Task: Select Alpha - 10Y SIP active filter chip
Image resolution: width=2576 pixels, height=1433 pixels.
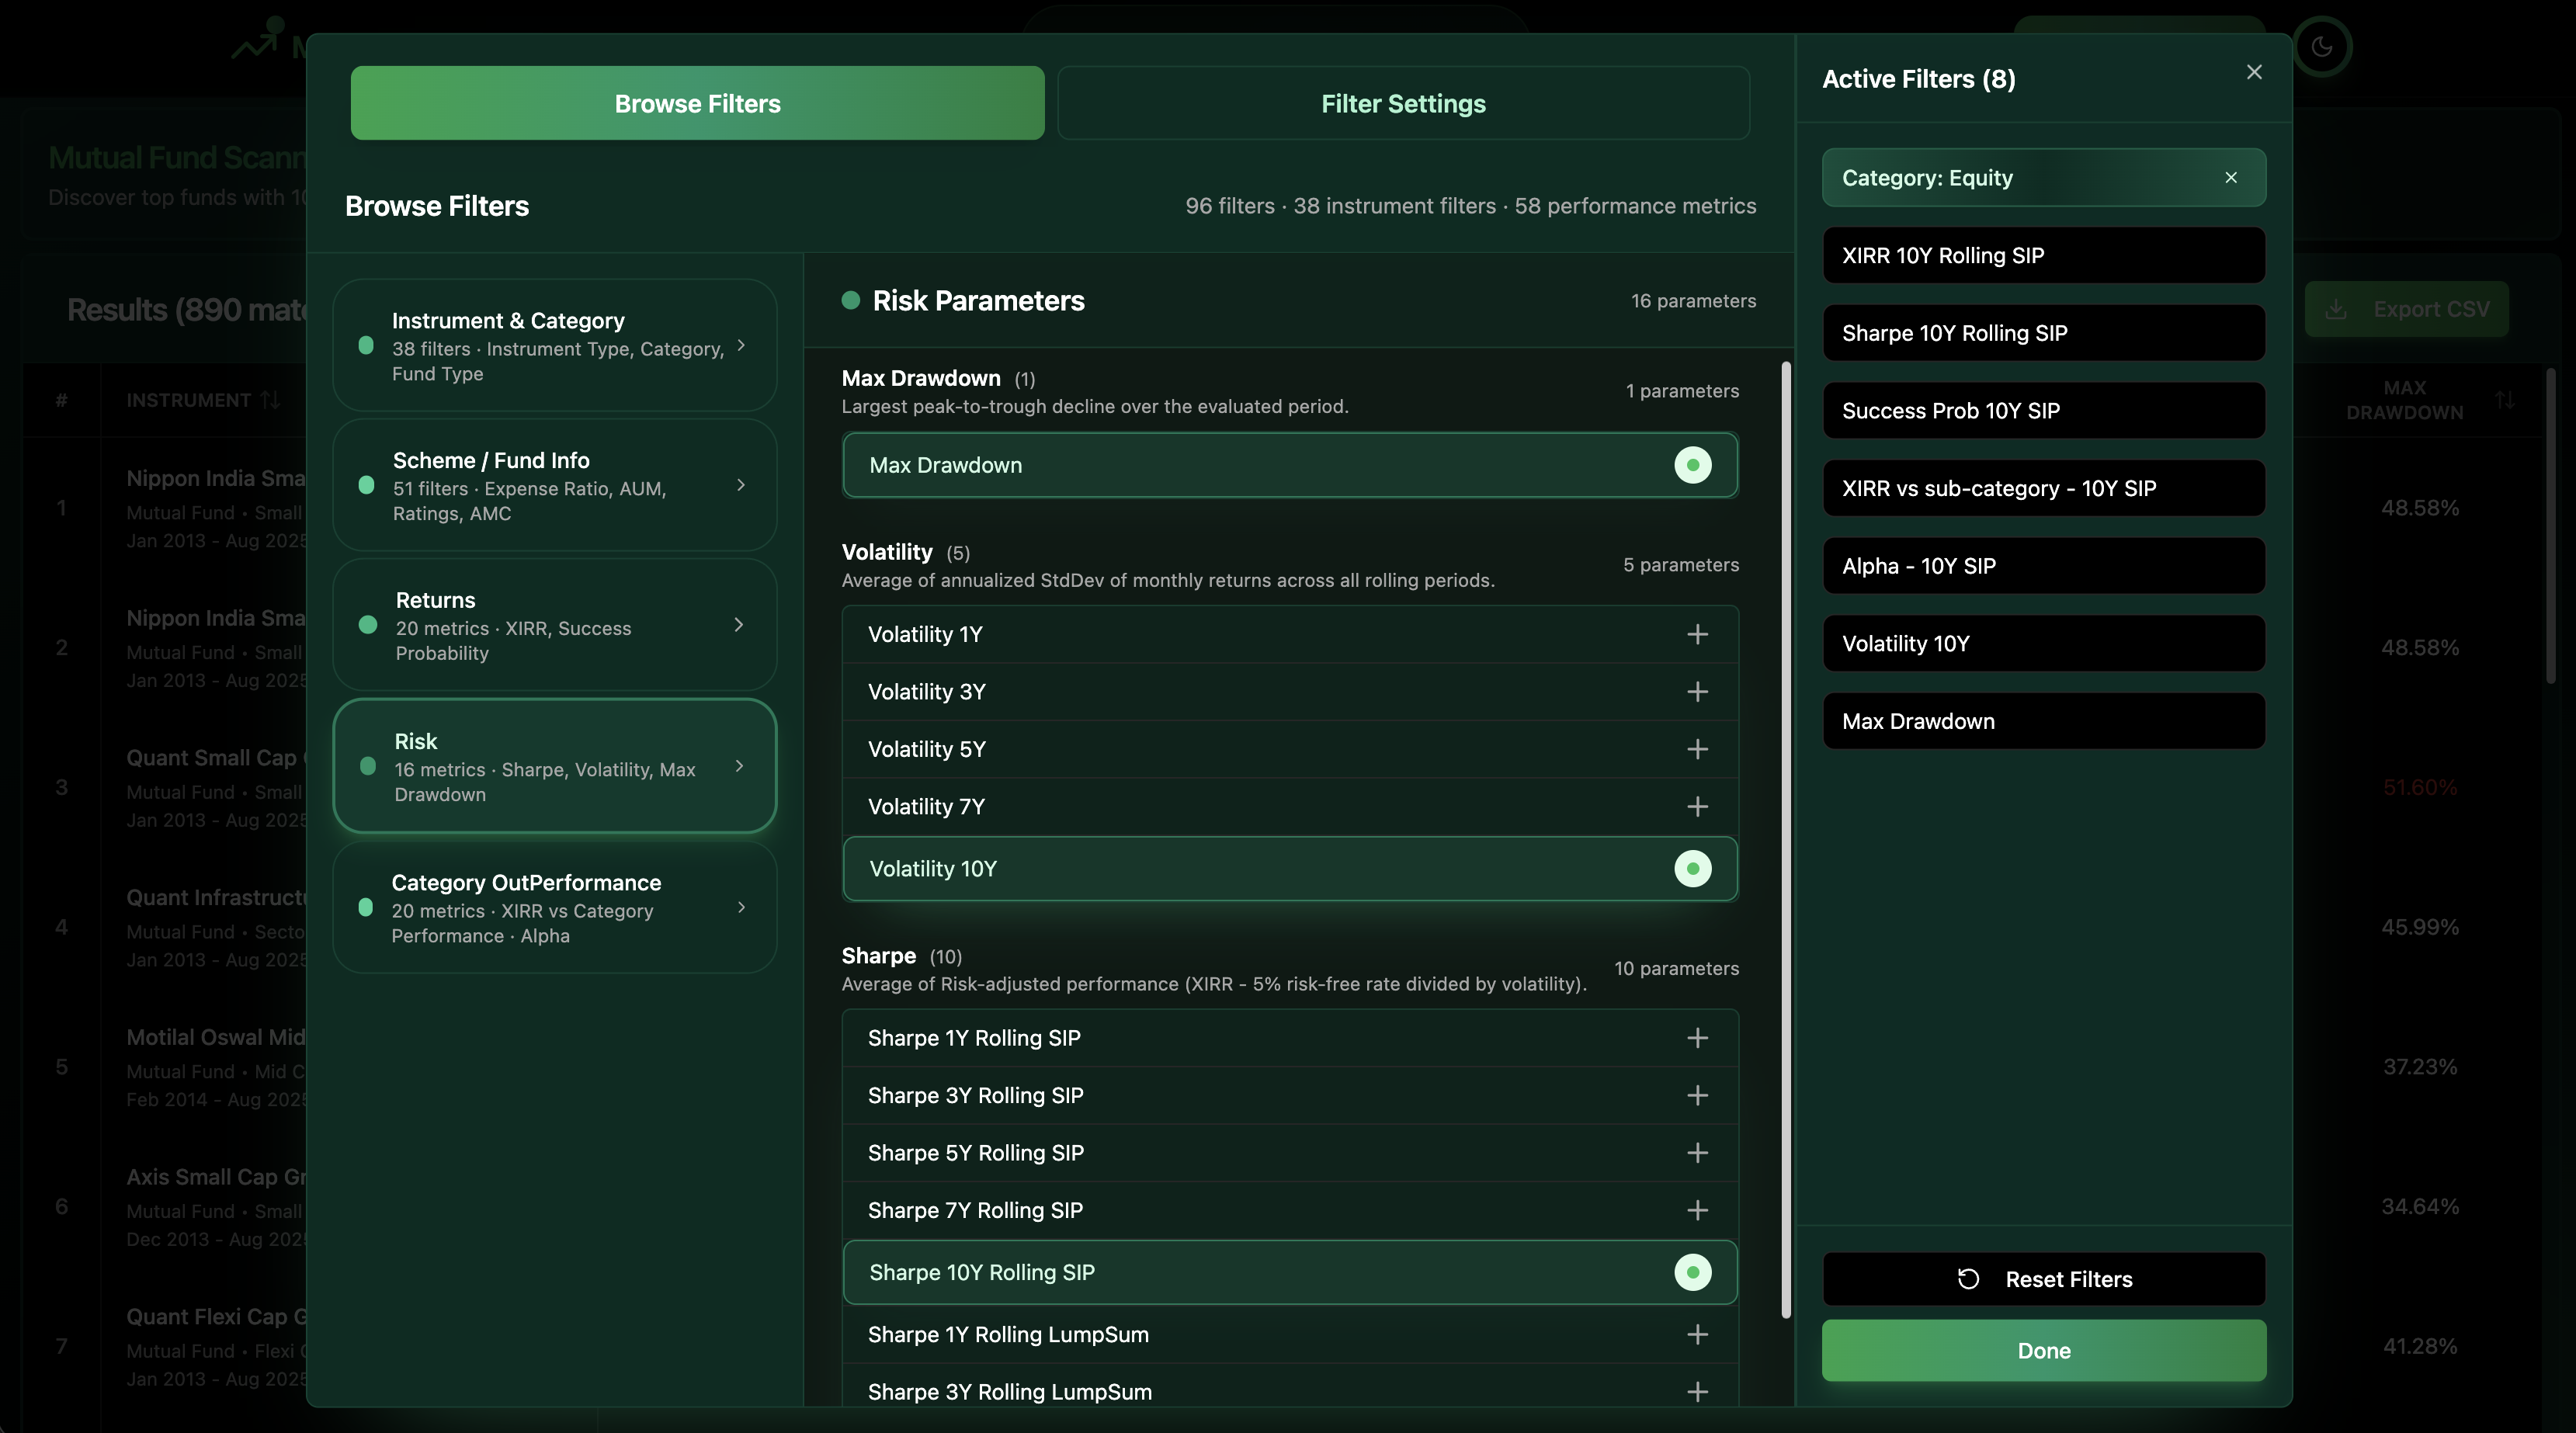Action: coord(2043,566)
